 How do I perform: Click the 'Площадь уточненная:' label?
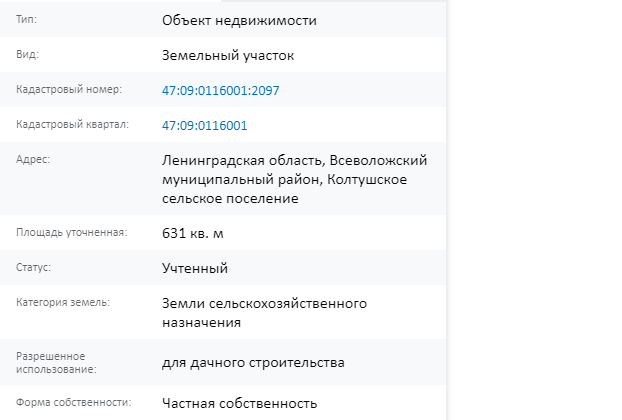[x=72, y=232]
